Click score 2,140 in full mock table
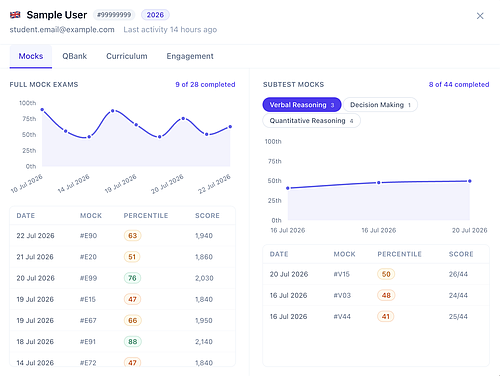 point(204,342)
